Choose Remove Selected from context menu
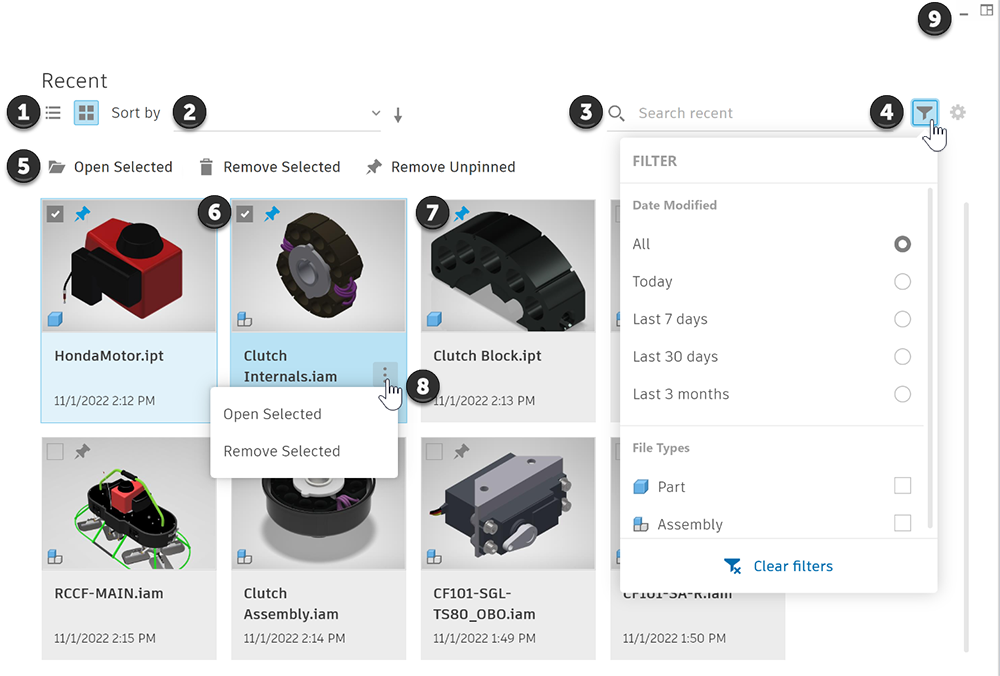This screenshot has height=676, width=1000. point(281,451)
